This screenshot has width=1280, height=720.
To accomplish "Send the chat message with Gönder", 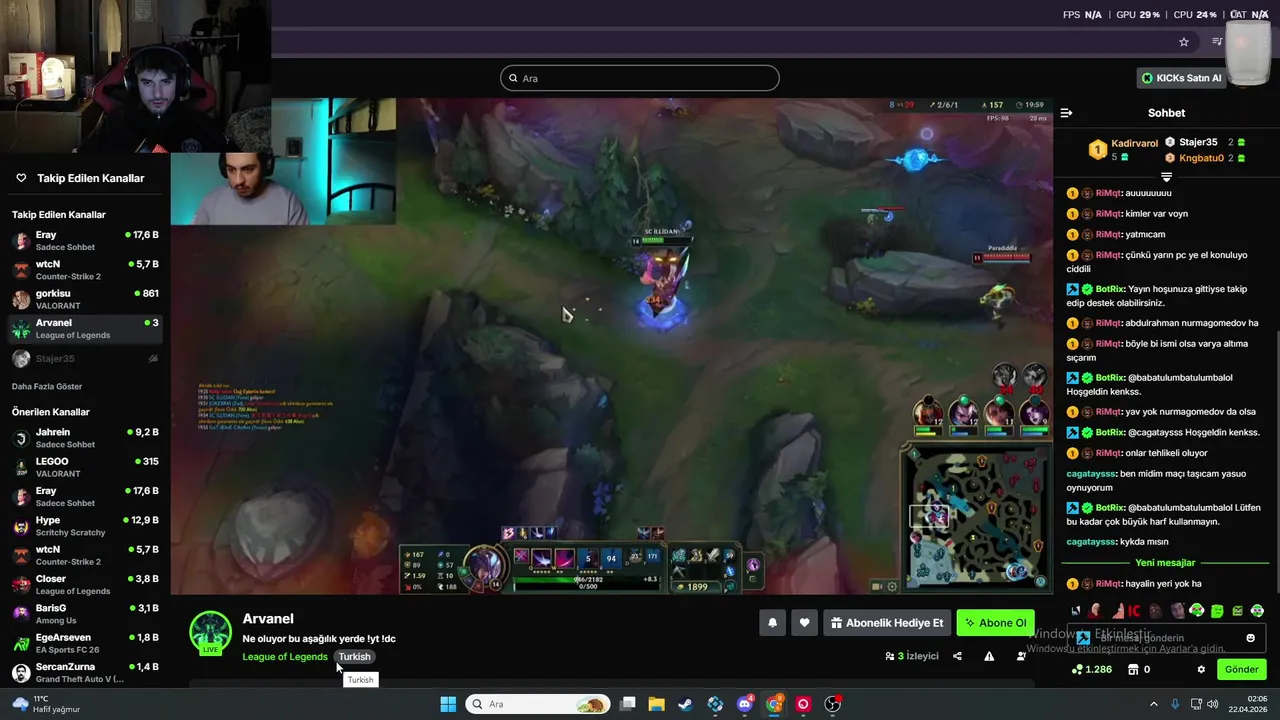I will click(x=1241, y=669).
